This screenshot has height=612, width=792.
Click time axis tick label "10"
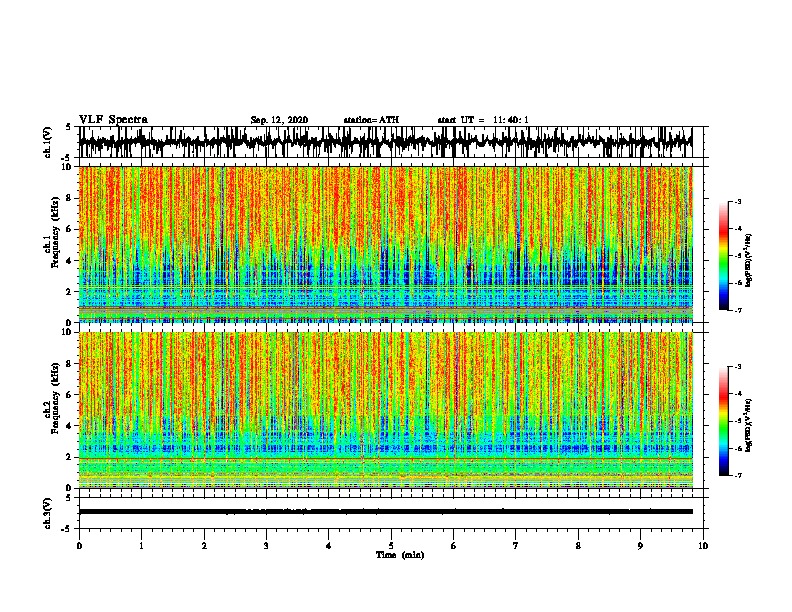pyautogui.click(x=703, y=546)
